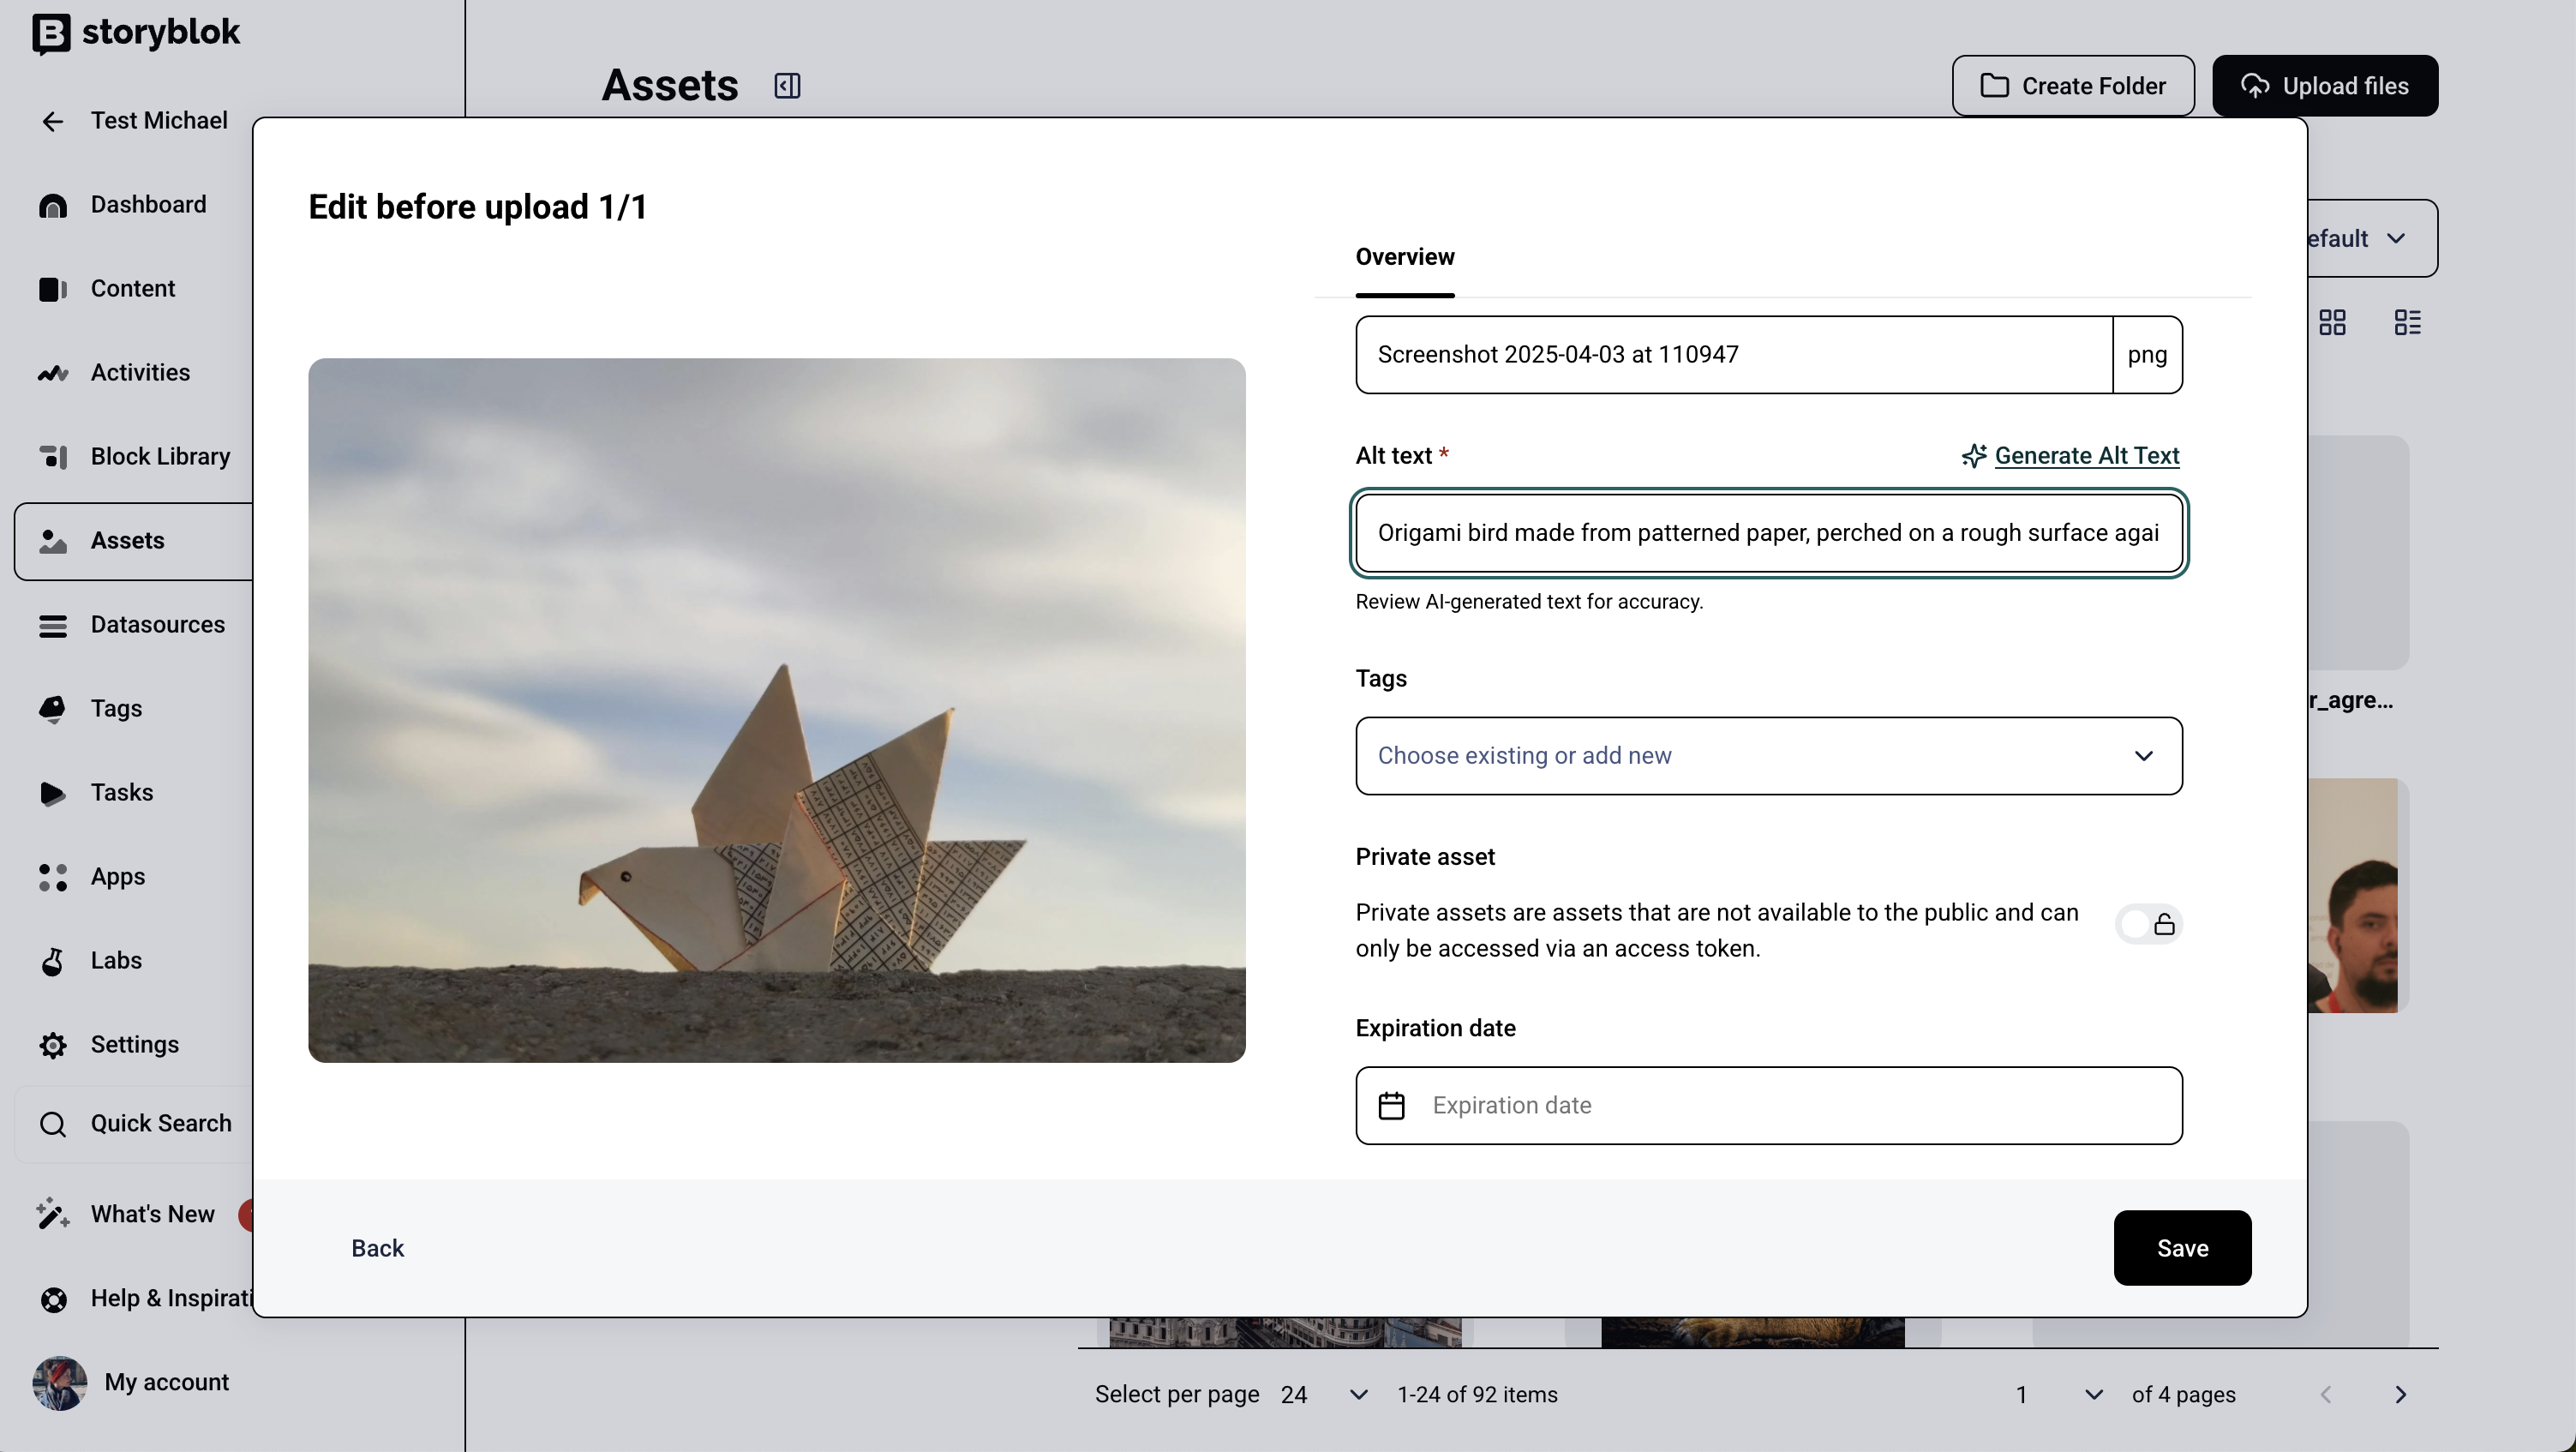
Task: Open Help & Inspiration lifebuoy icon
Action: (x=53, y=1299)
